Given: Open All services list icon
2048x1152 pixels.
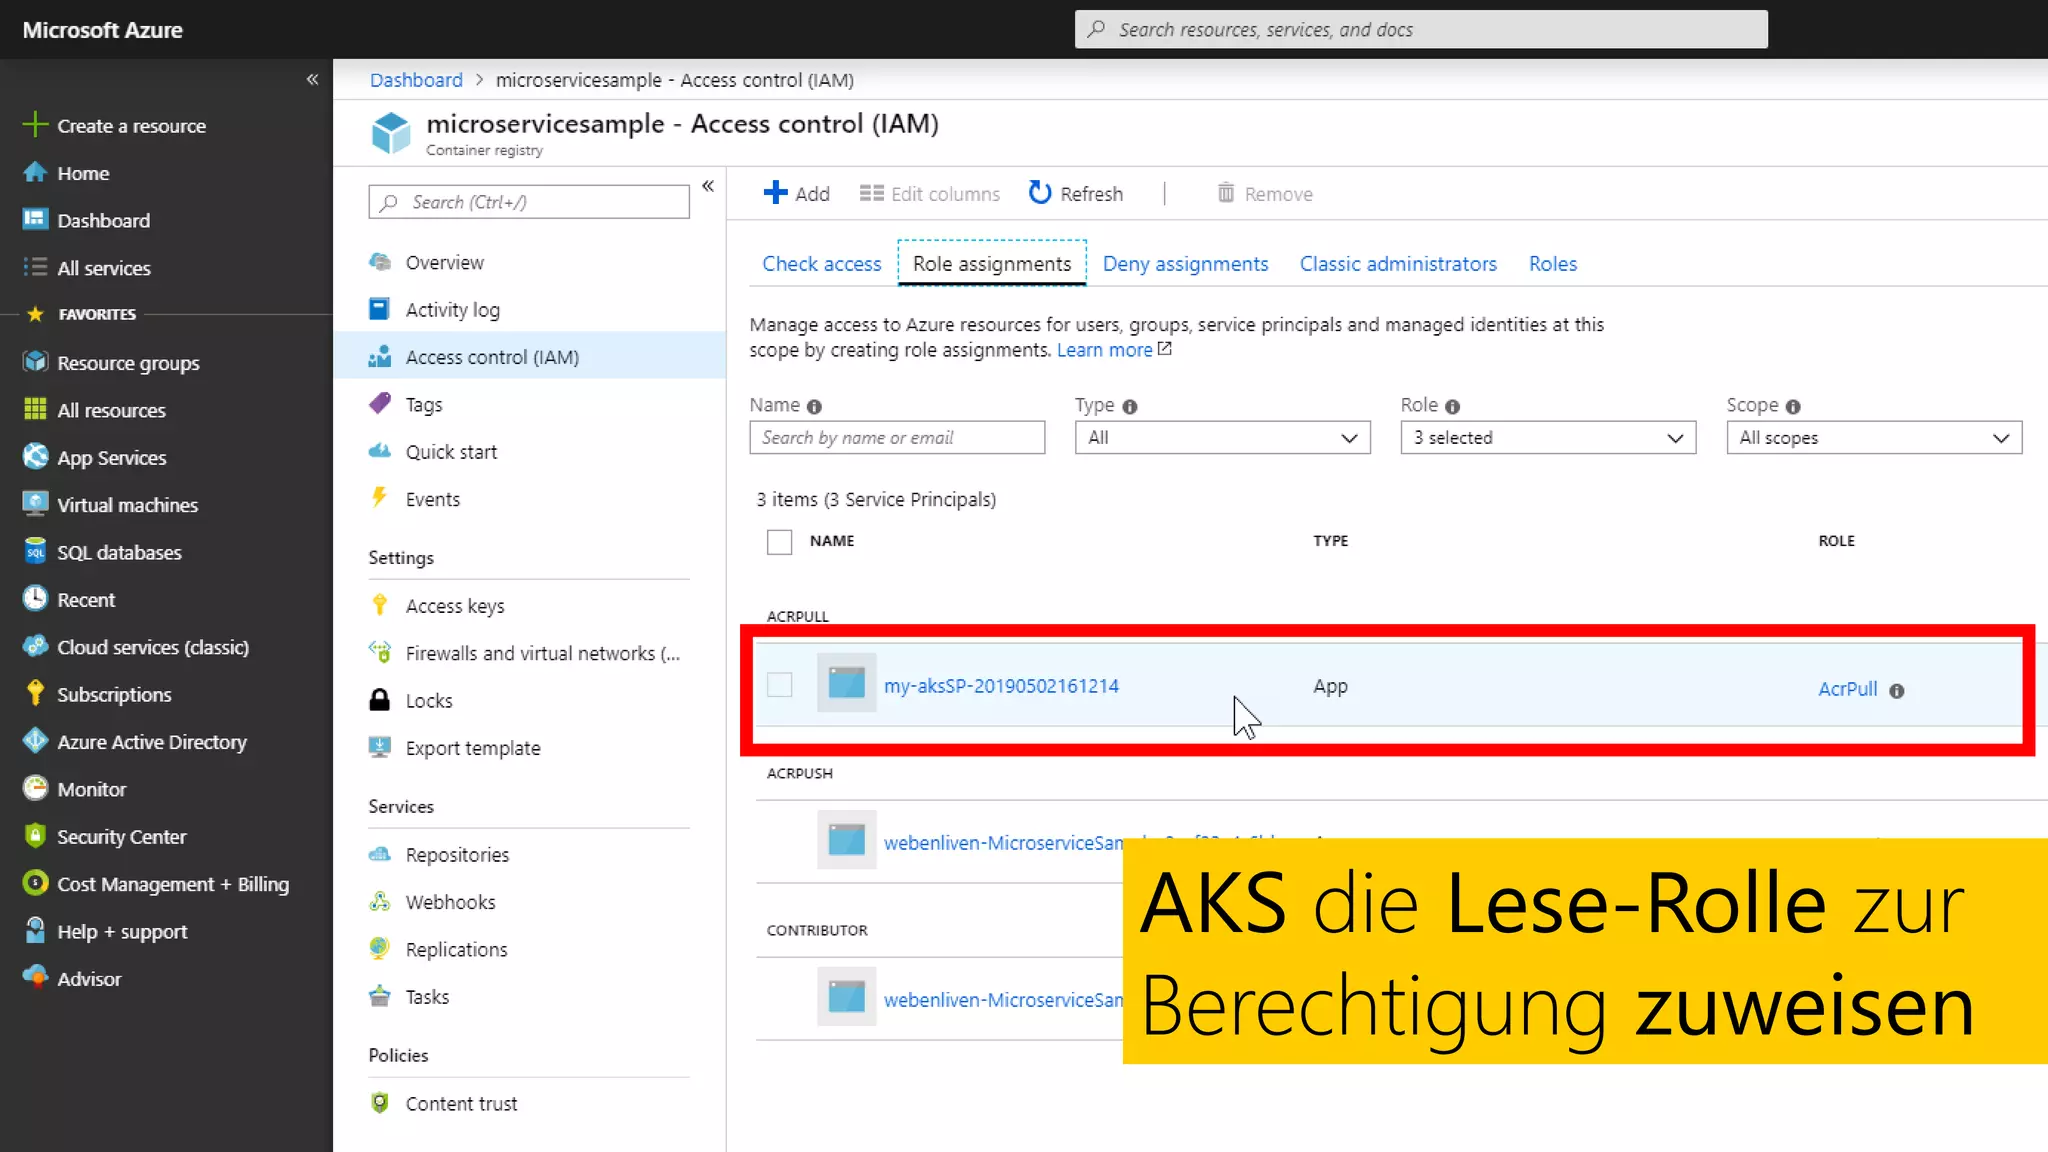Looking at the screenshot, I should [35, 267].
